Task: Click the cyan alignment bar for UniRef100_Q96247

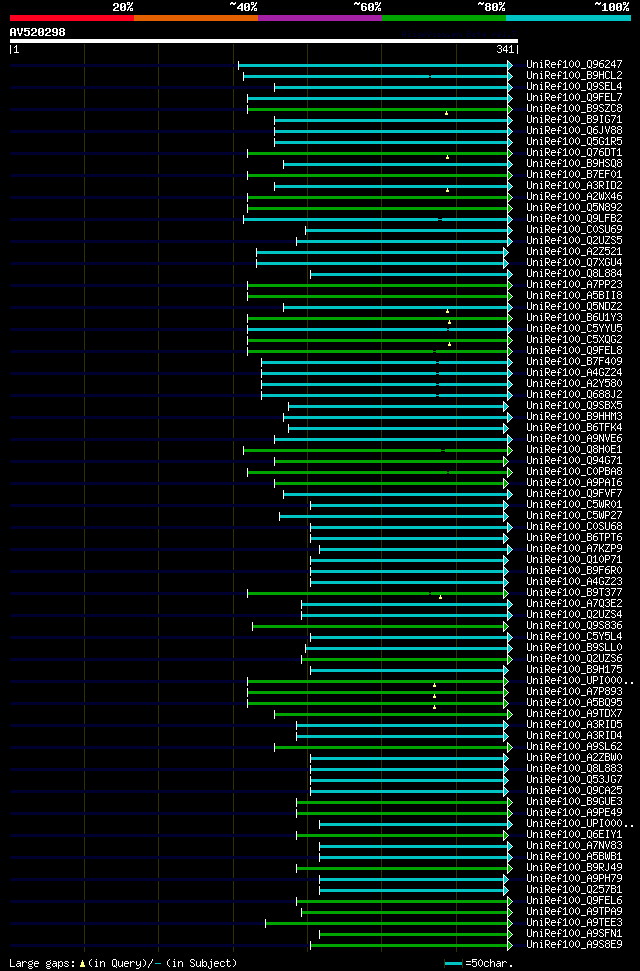Action: 375,65
